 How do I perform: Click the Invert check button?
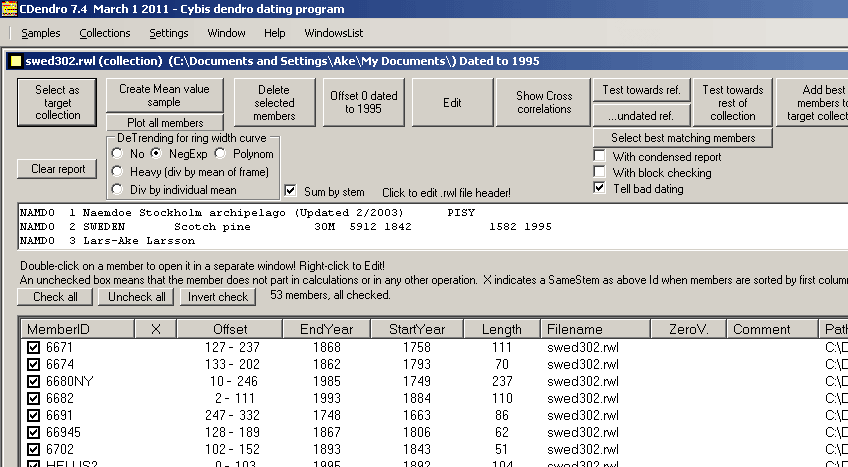click(x=218, y=297)
